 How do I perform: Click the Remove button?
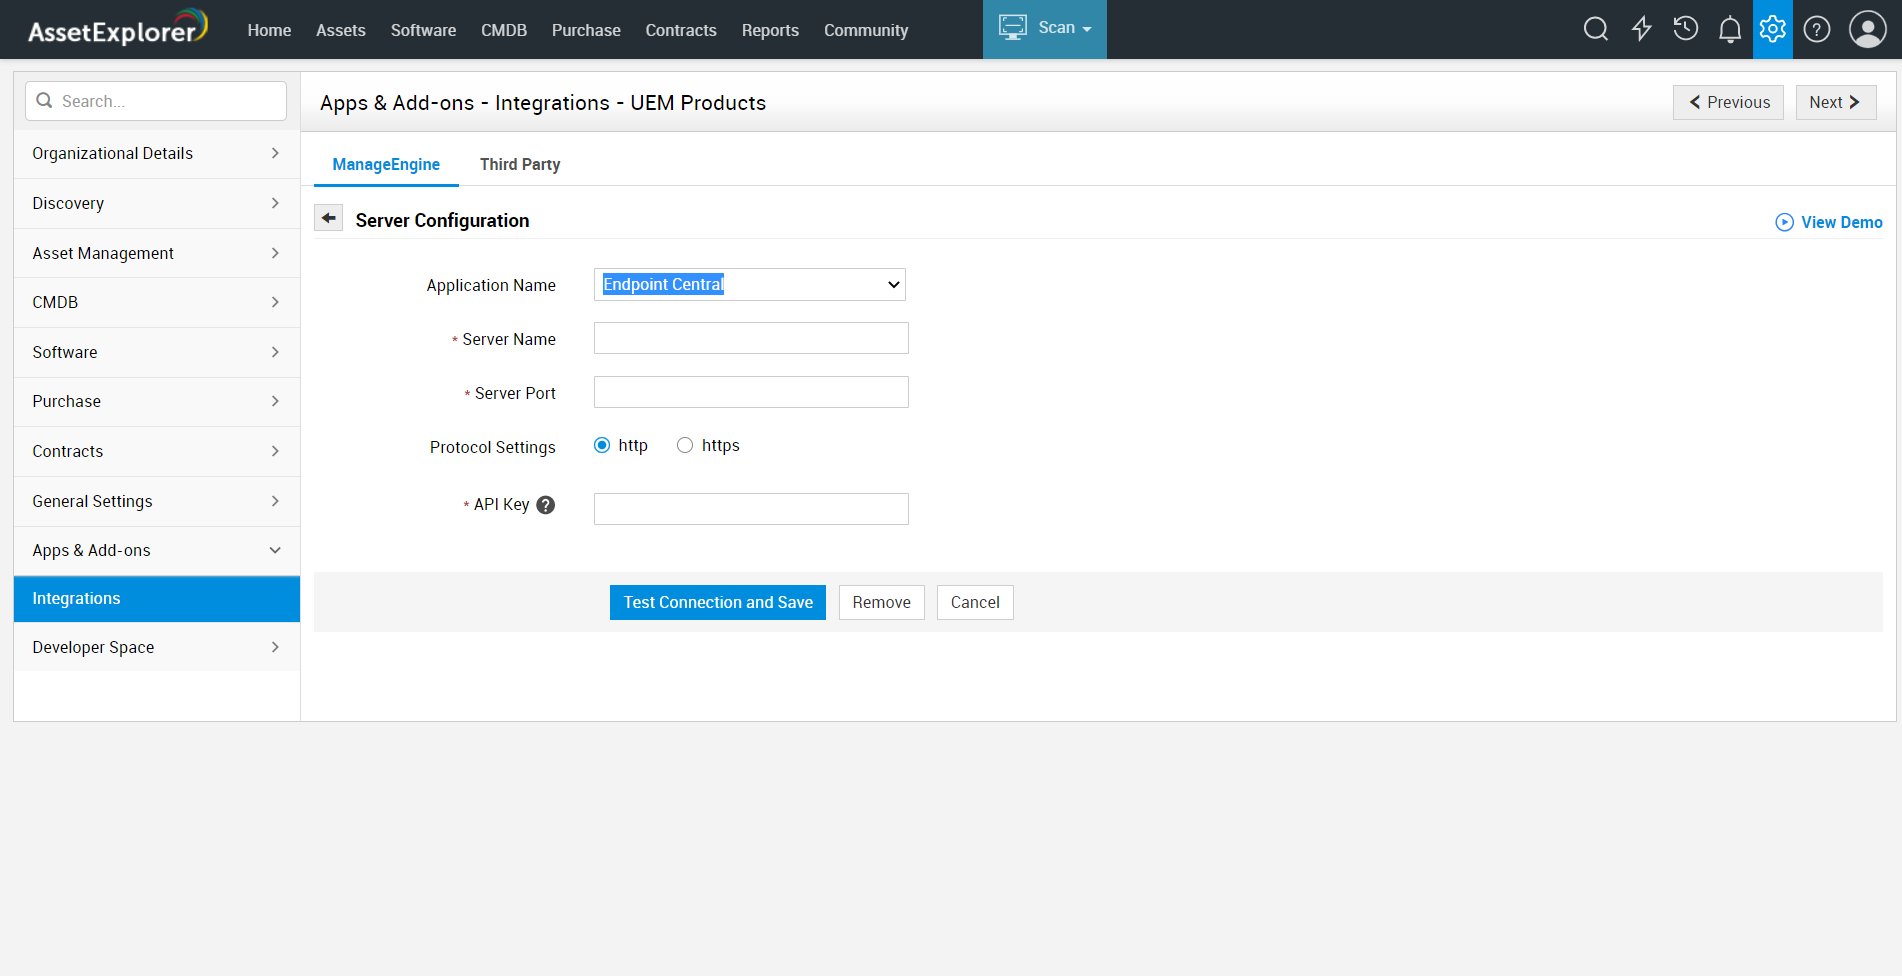pos(882,603)
